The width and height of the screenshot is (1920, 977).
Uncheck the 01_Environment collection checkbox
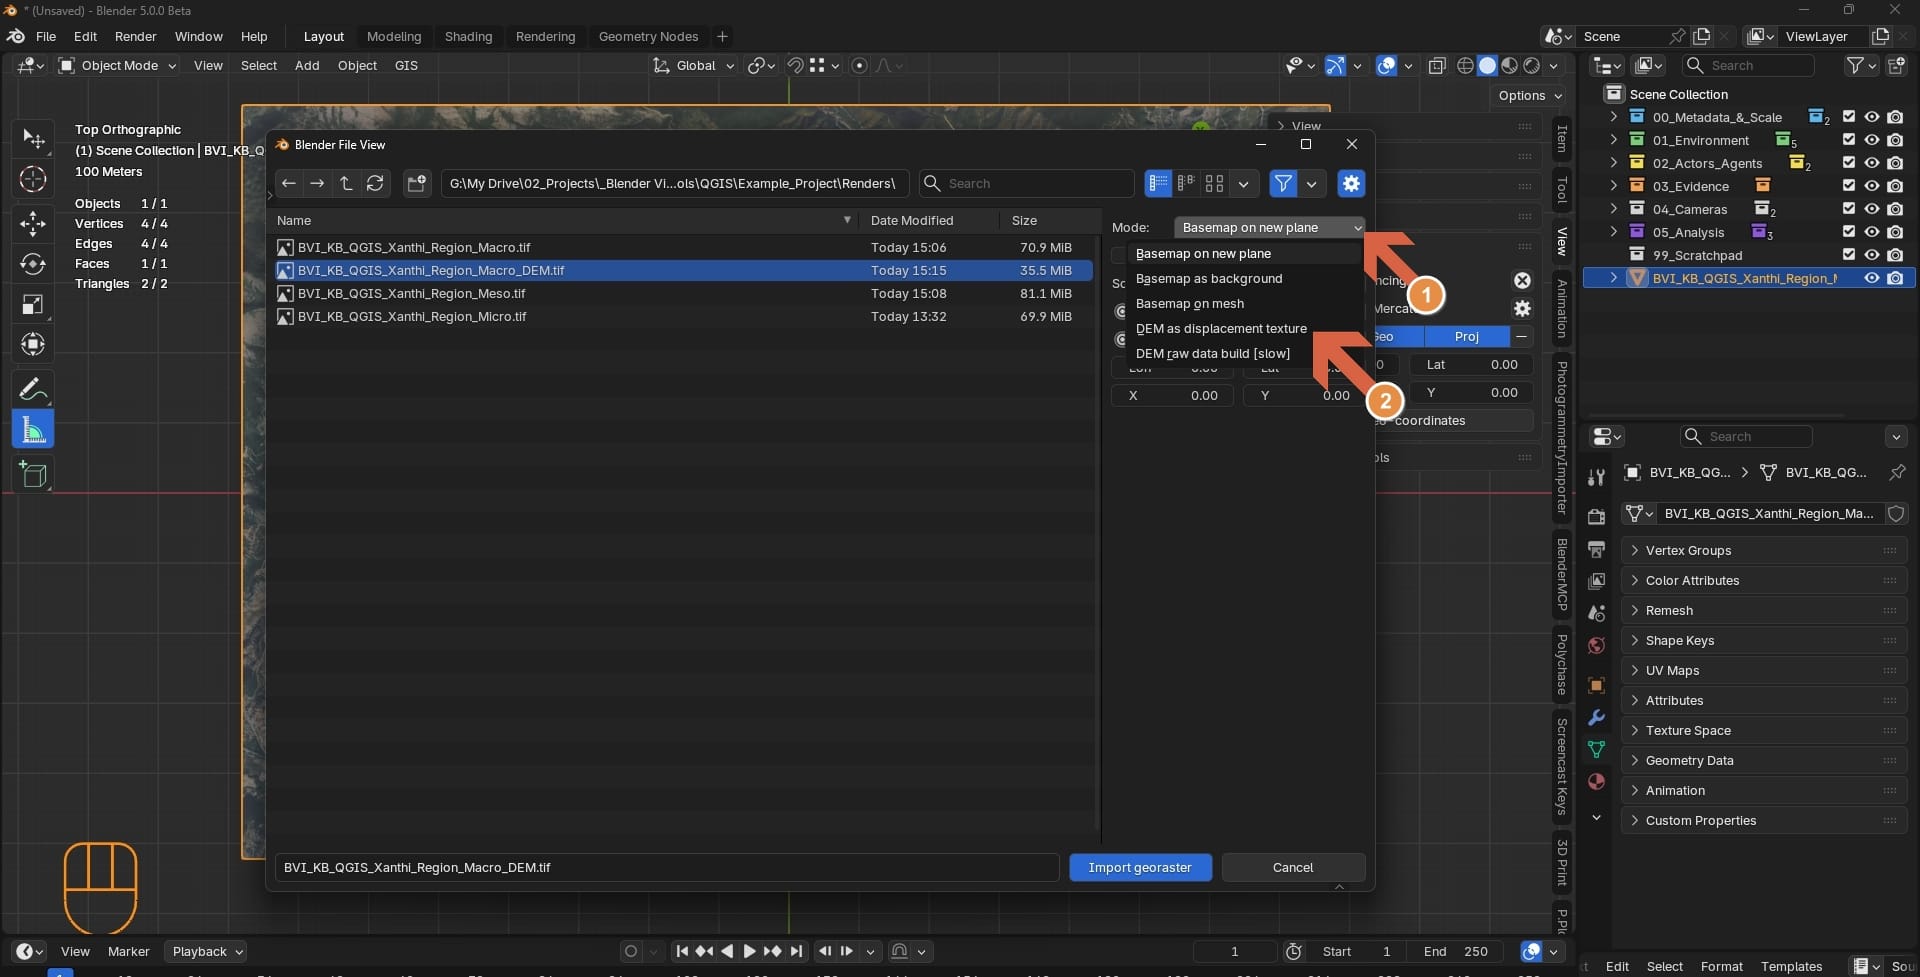[x=1849, y=140]
